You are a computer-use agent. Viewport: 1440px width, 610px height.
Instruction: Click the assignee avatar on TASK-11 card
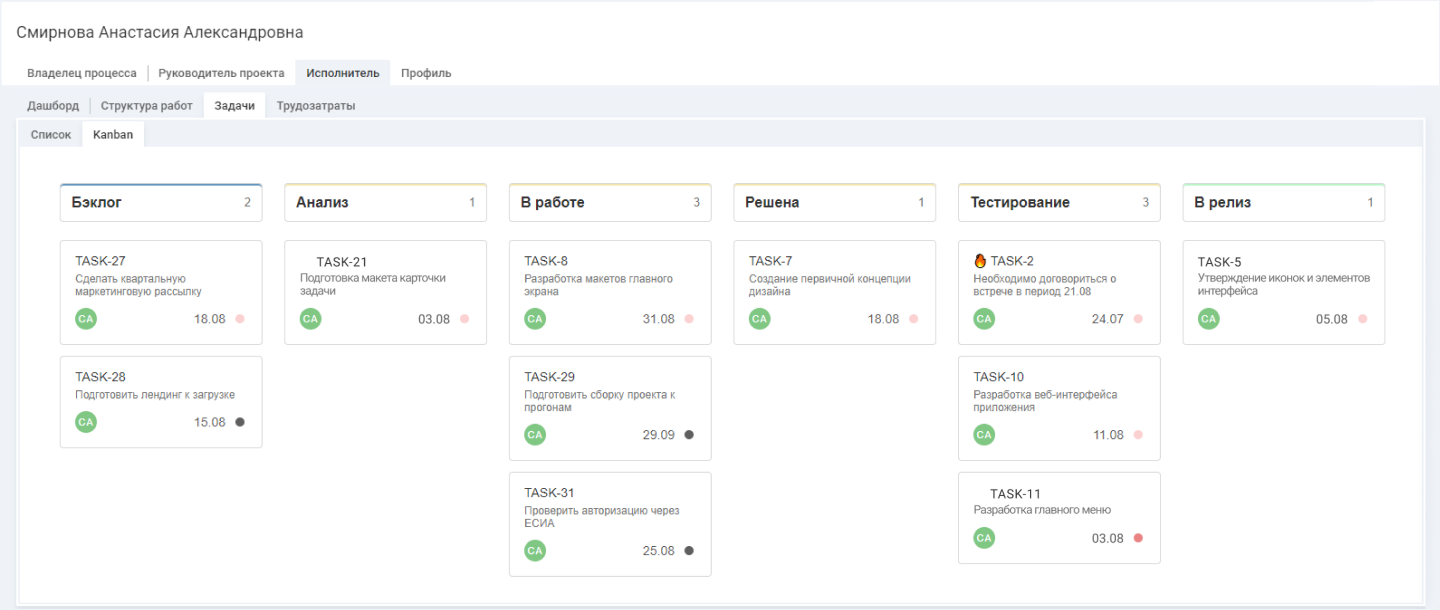[984, 538]
